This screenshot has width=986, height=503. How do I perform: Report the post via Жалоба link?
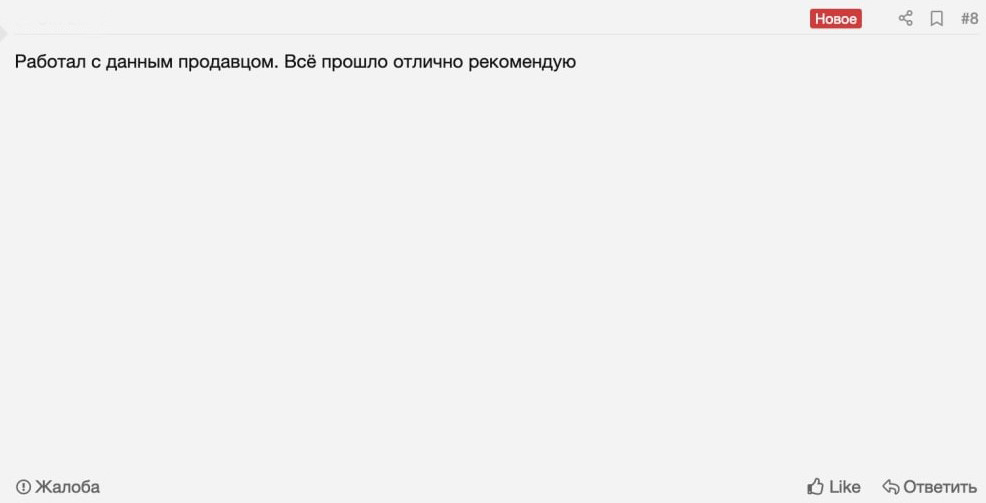click(67, 487)
